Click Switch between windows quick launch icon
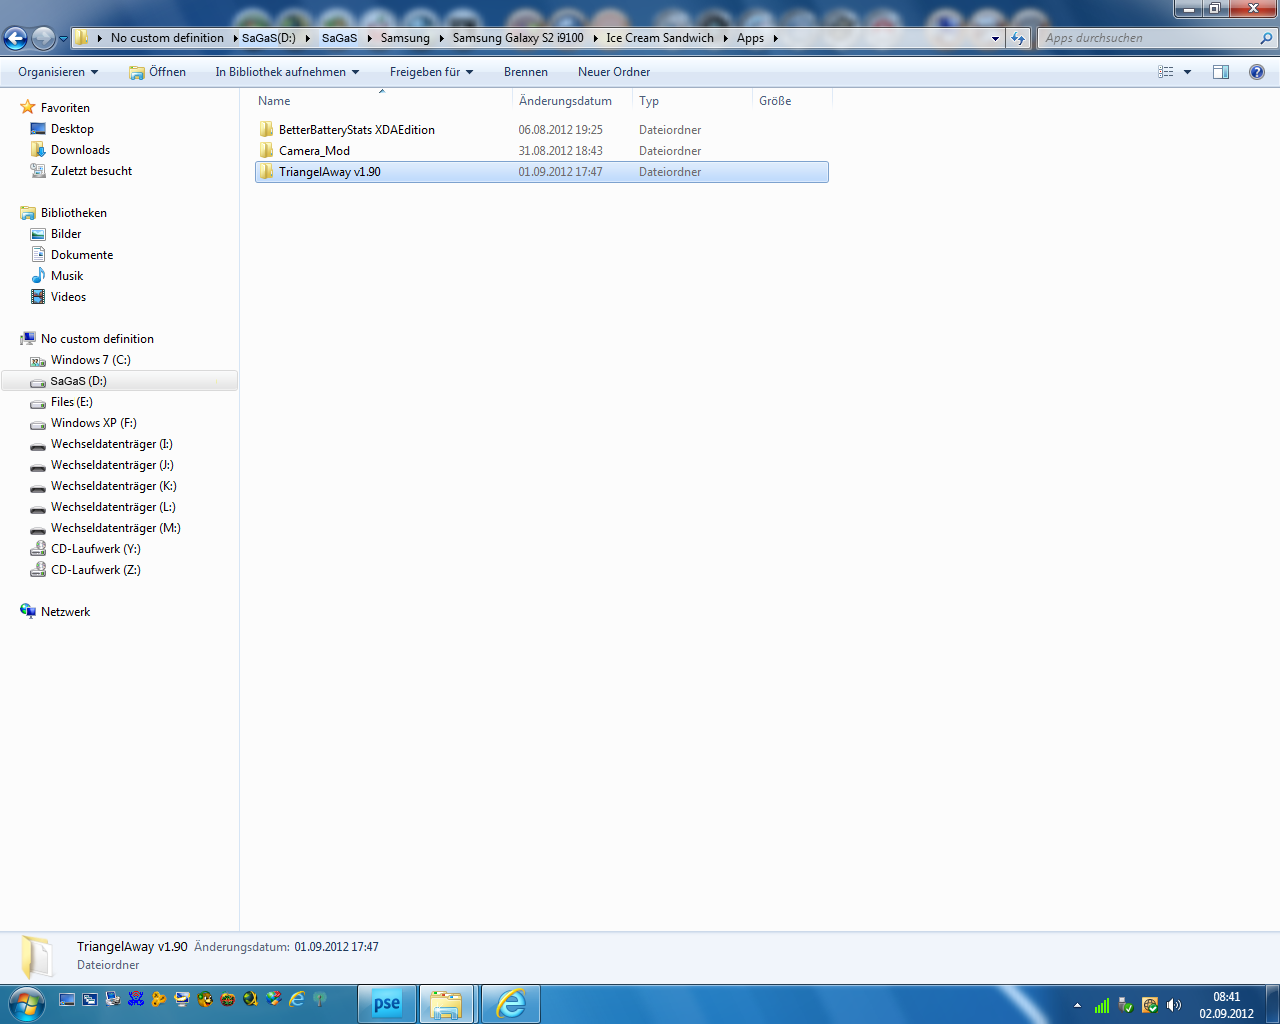 pos(90,999)
